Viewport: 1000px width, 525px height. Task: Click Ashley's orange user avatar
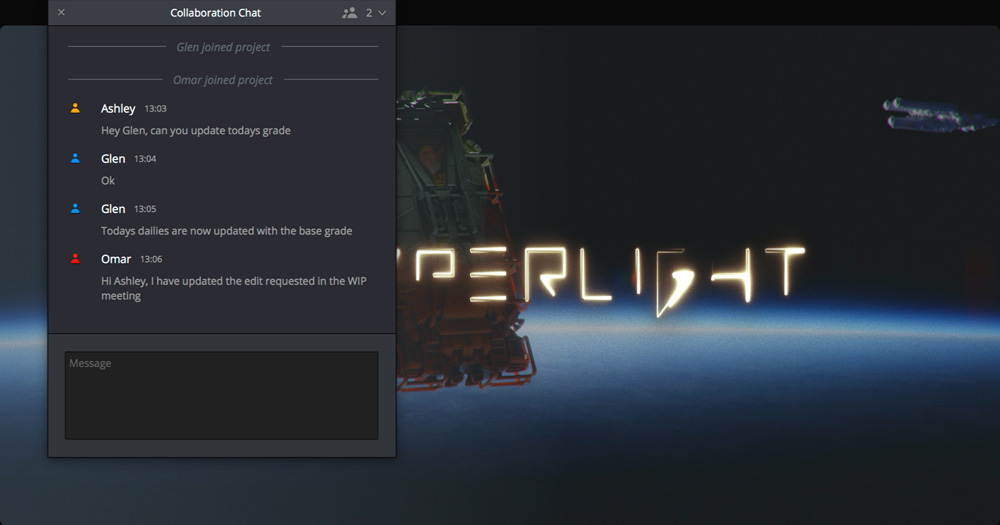tap(75, 108)
